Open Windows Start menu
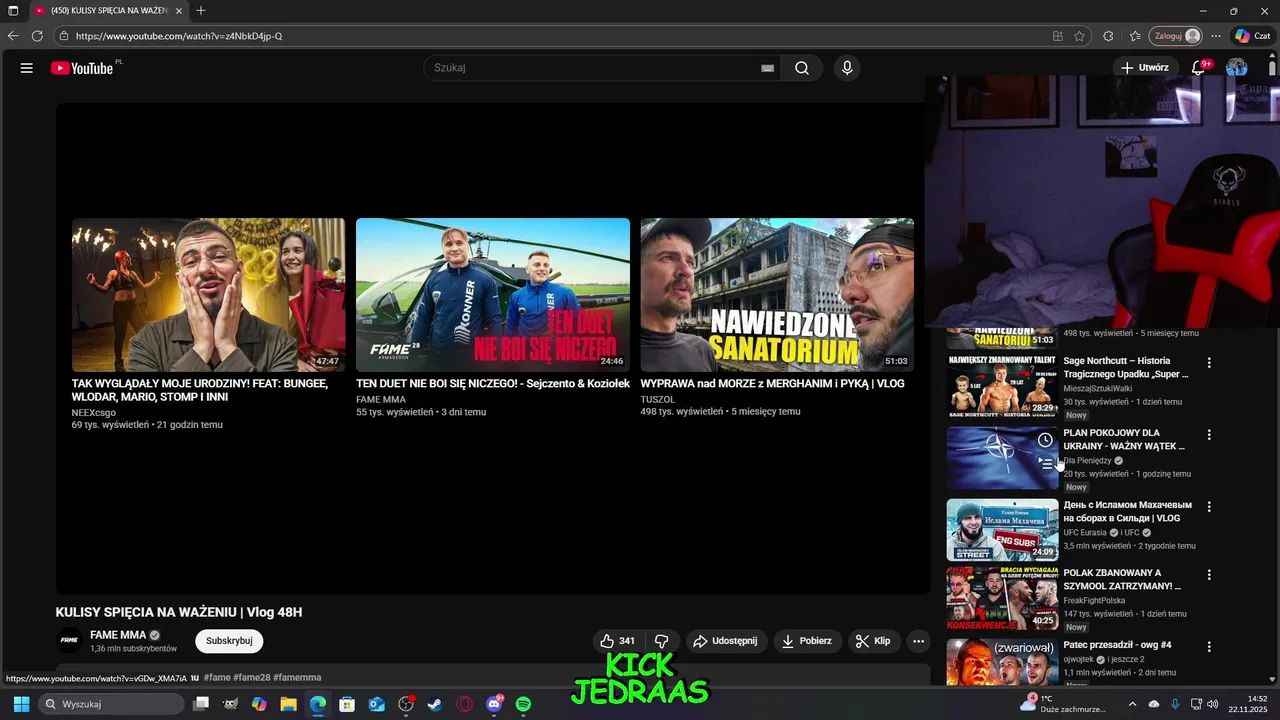This screenshot has height=720, width=1280. tap(21, 704)
